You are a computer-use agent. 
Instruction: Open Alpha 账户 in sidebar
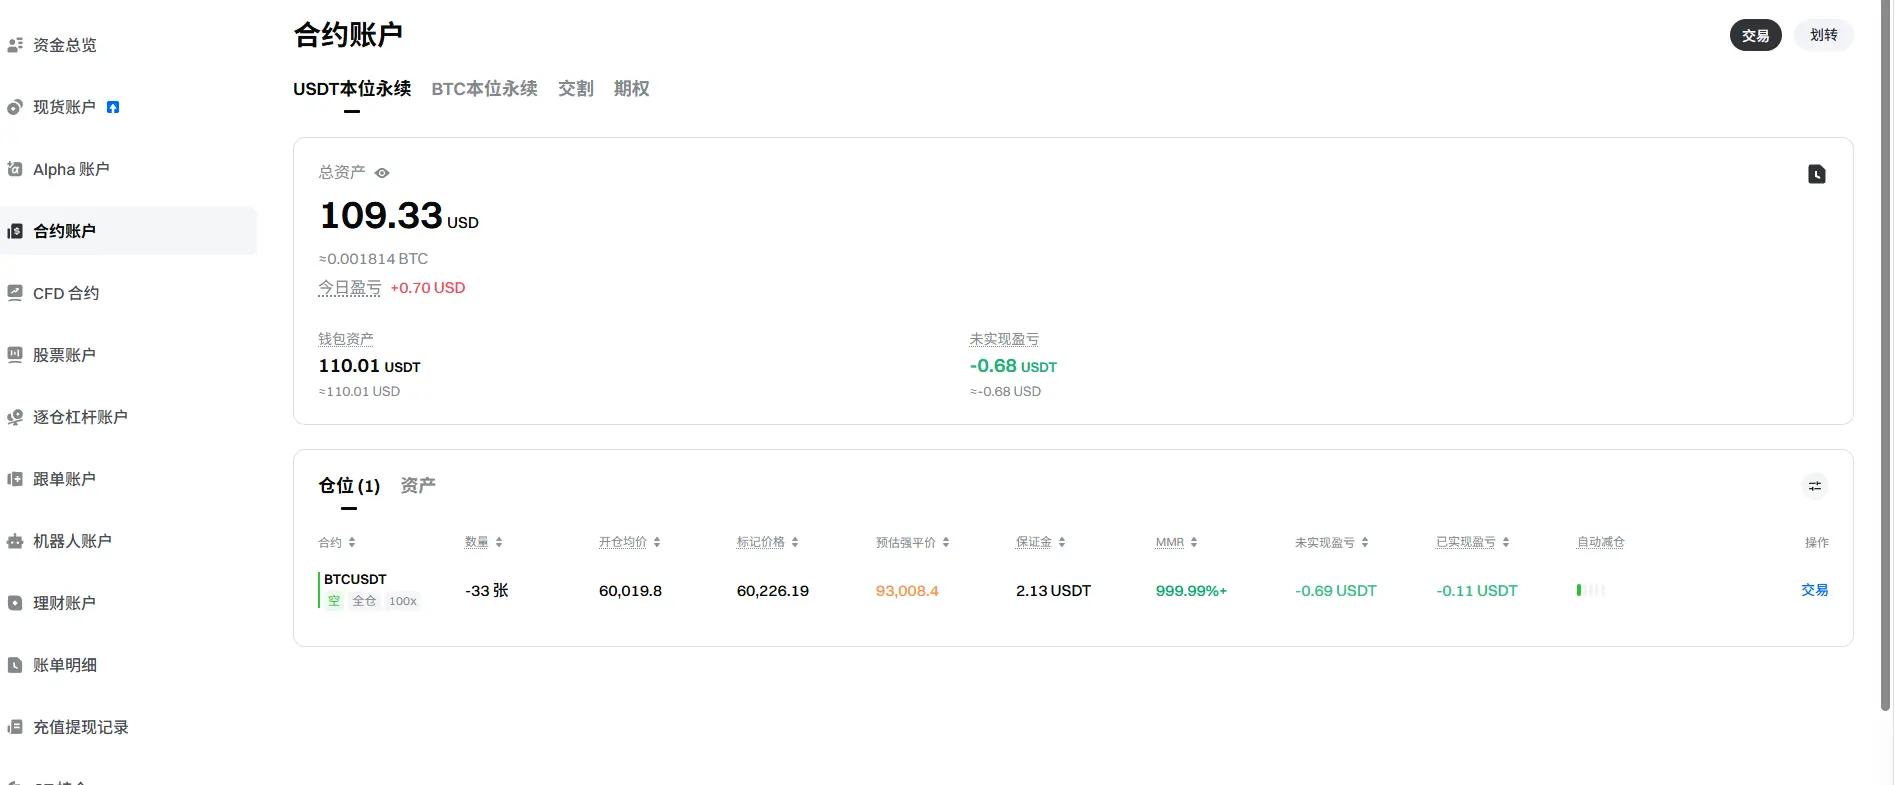click(x=71, y=169)
